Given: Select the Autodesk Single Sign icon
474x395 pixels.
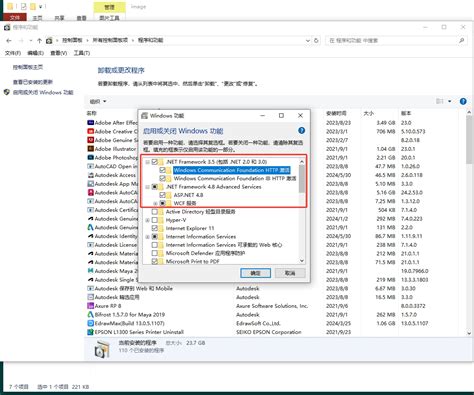Looking at the screenshot, I should [x=90, y=280].
